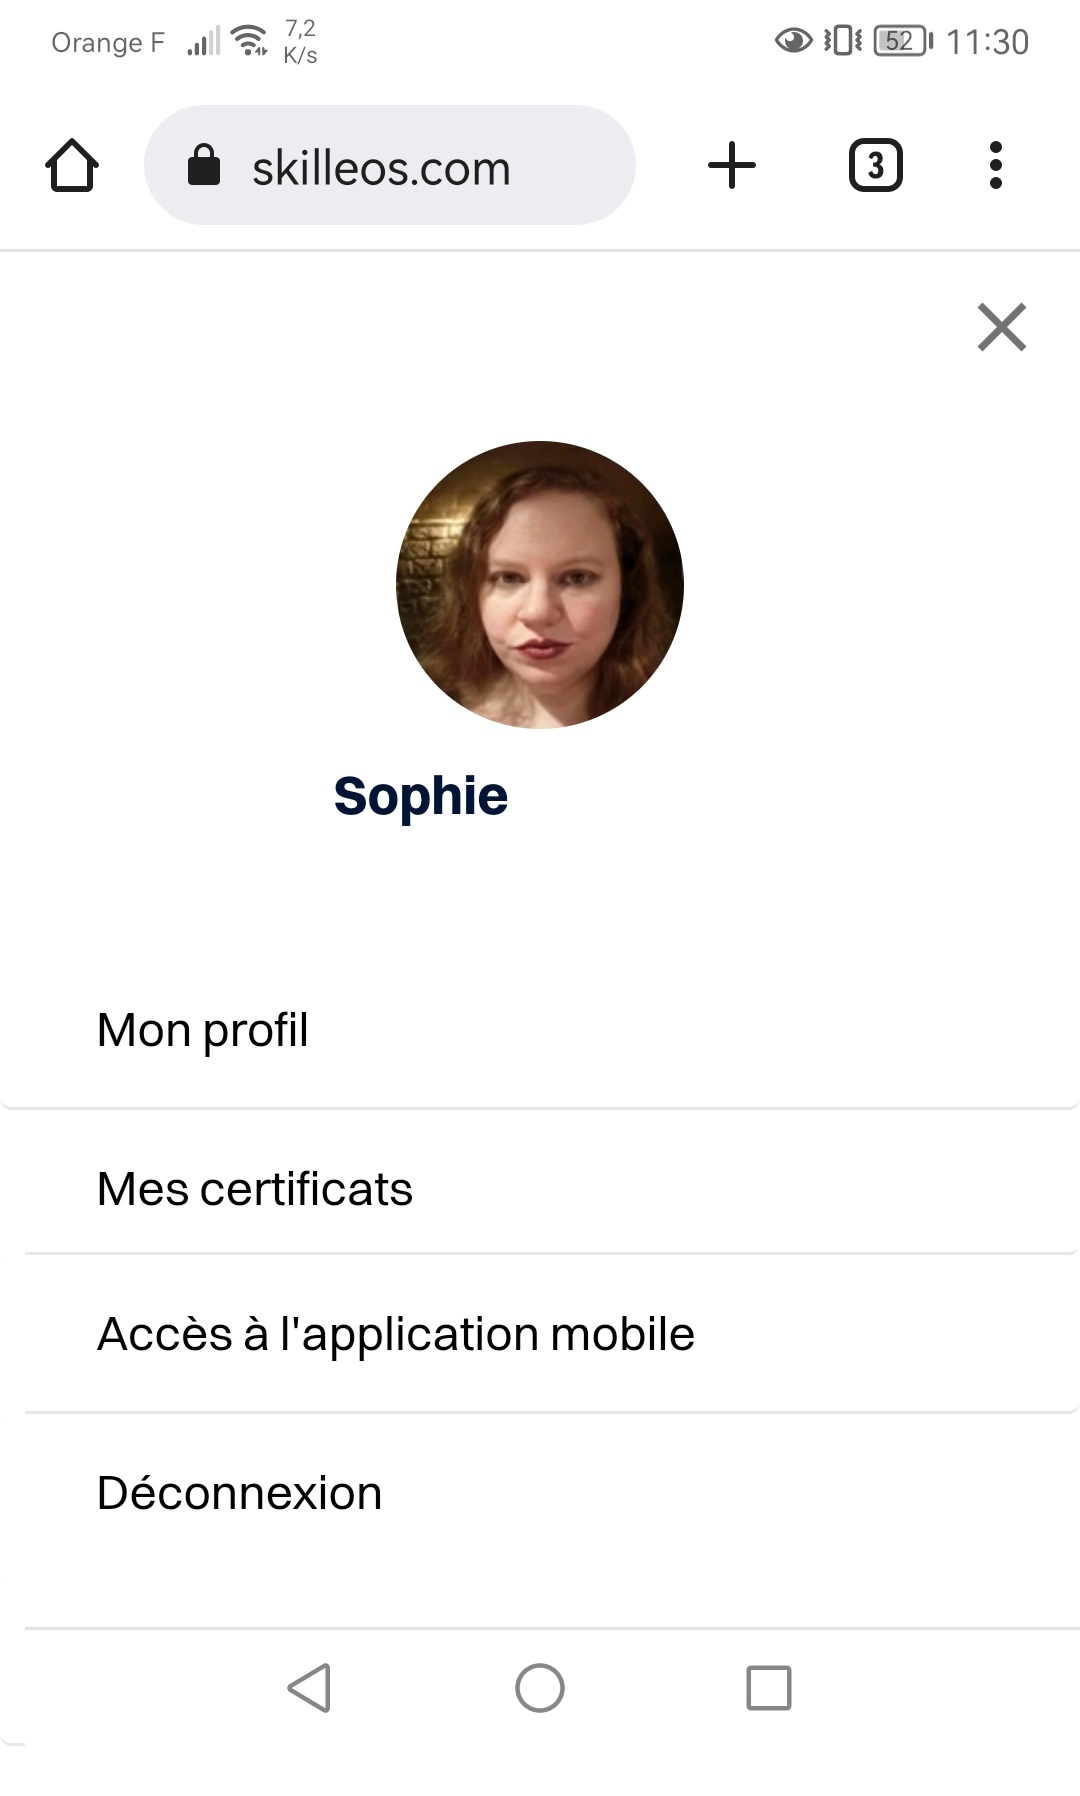Open the three-dot browser menu
The width and height of the screenshot is (1080, 1796).
(995, 165)
